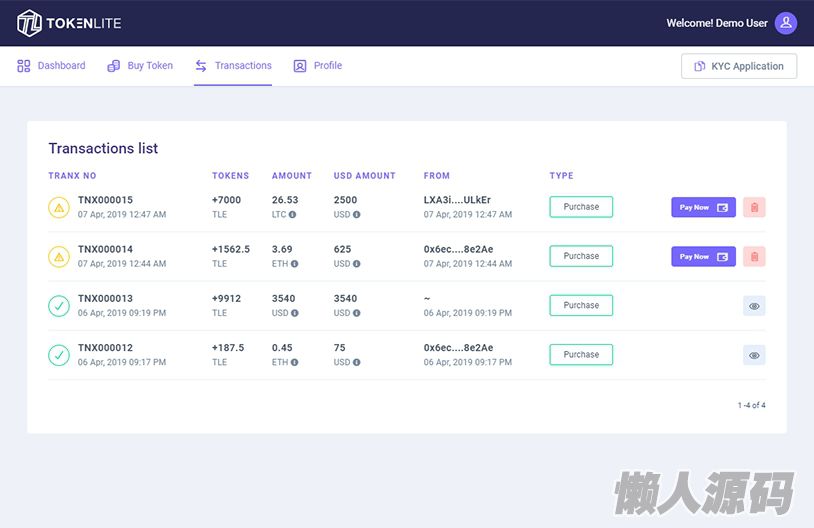Image resolution: width=814 pixels, height=528 pixels.
Task: Click warning status icon for TNX000014
Action: [x=59, y=256]
